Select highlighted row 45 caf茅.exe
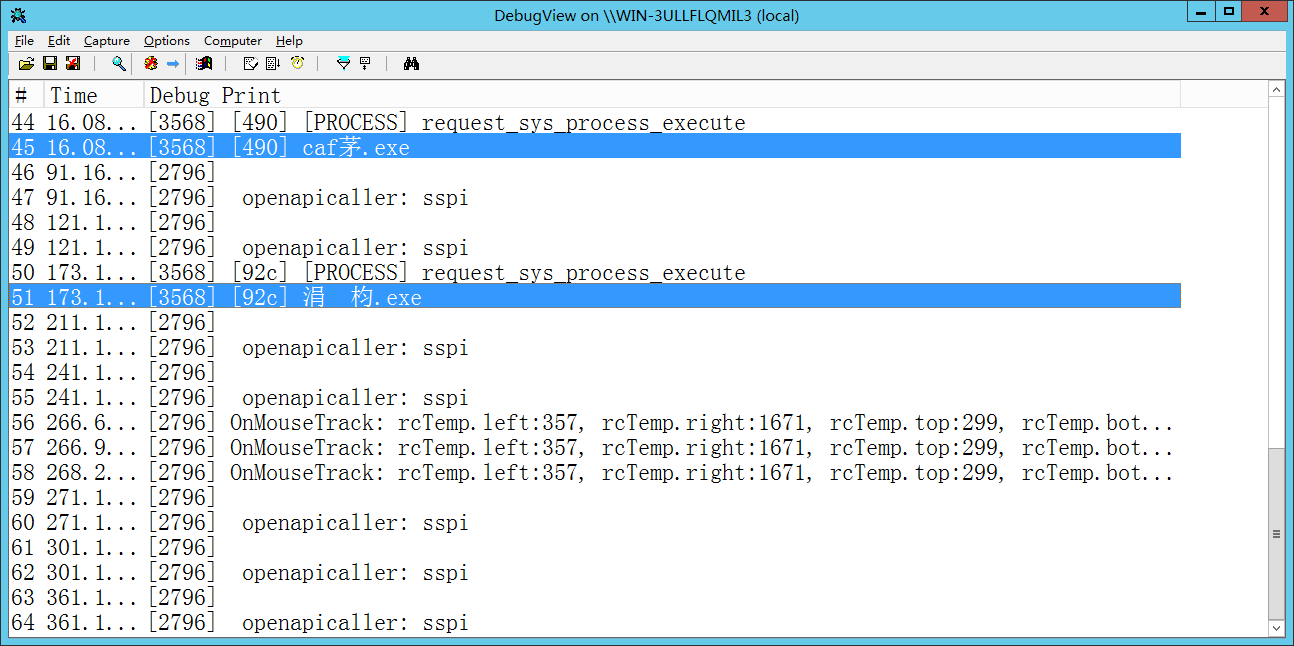Viewport: 1294px width, 646px height. coord(595,147)
